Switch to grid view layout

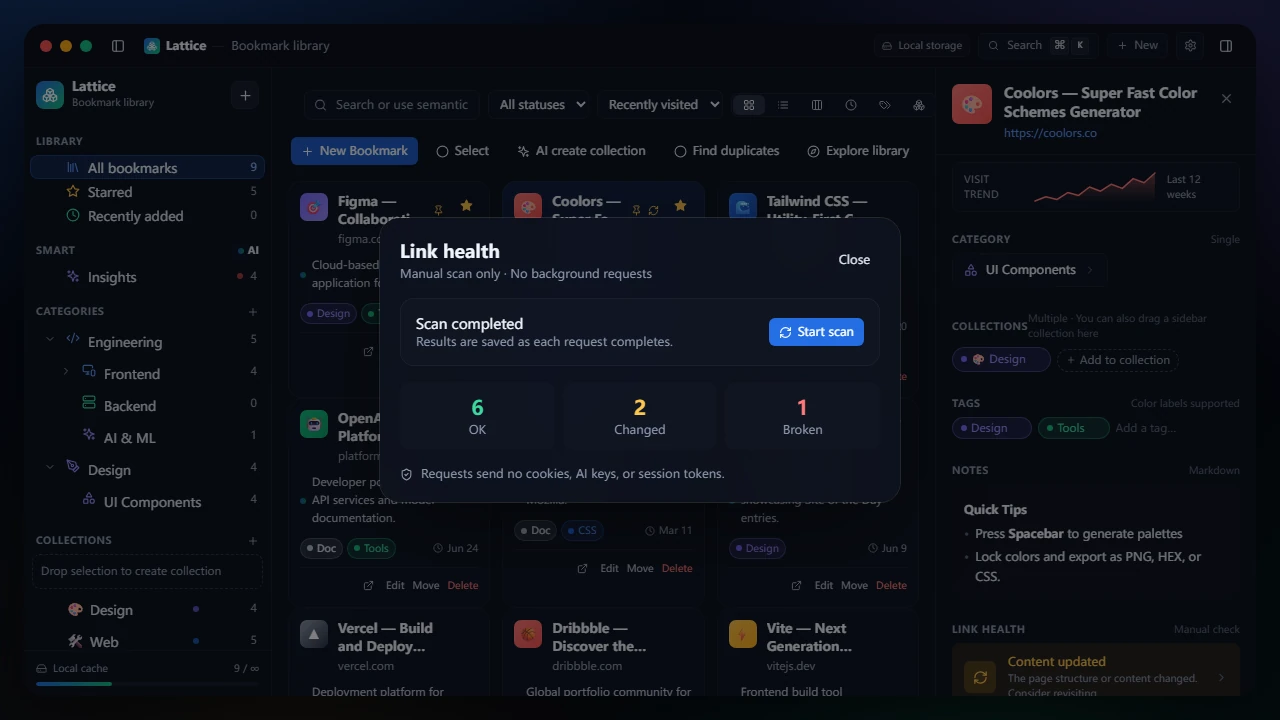click(748, 105)
